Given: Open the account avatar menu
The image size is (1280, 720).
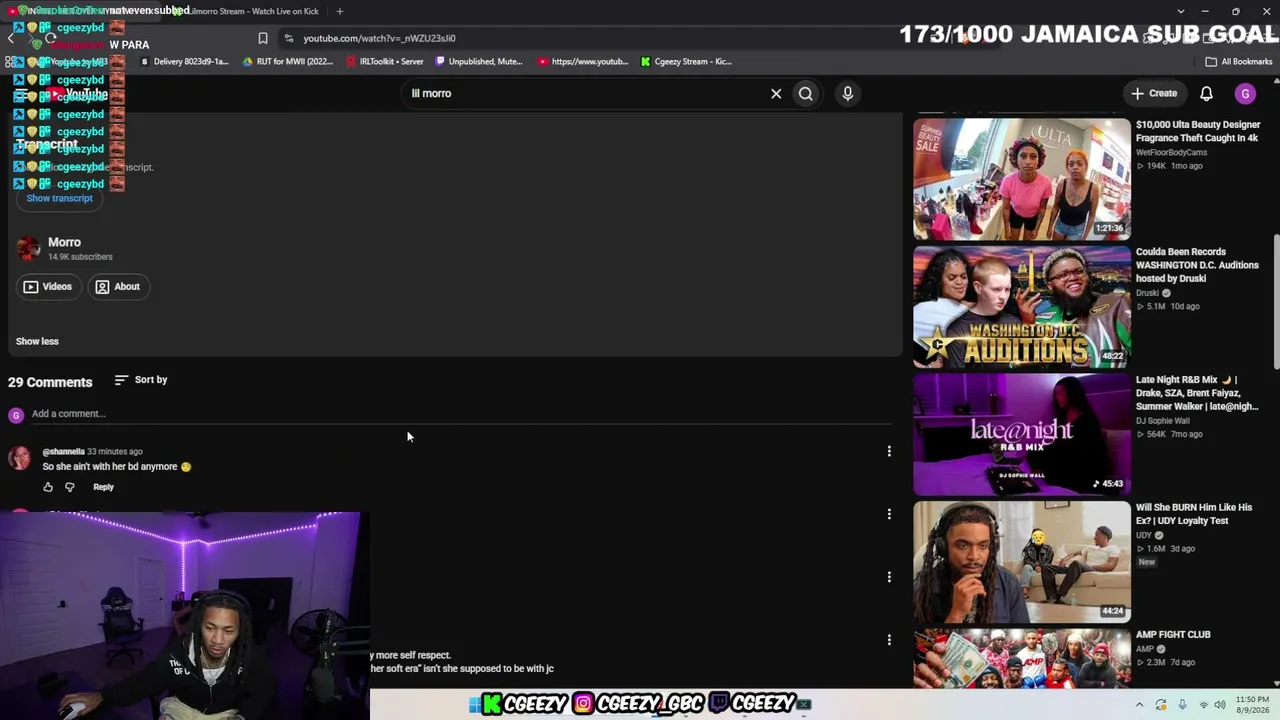Looking at the screenshot, I should pyautogui.click(x=1245, y=93).
